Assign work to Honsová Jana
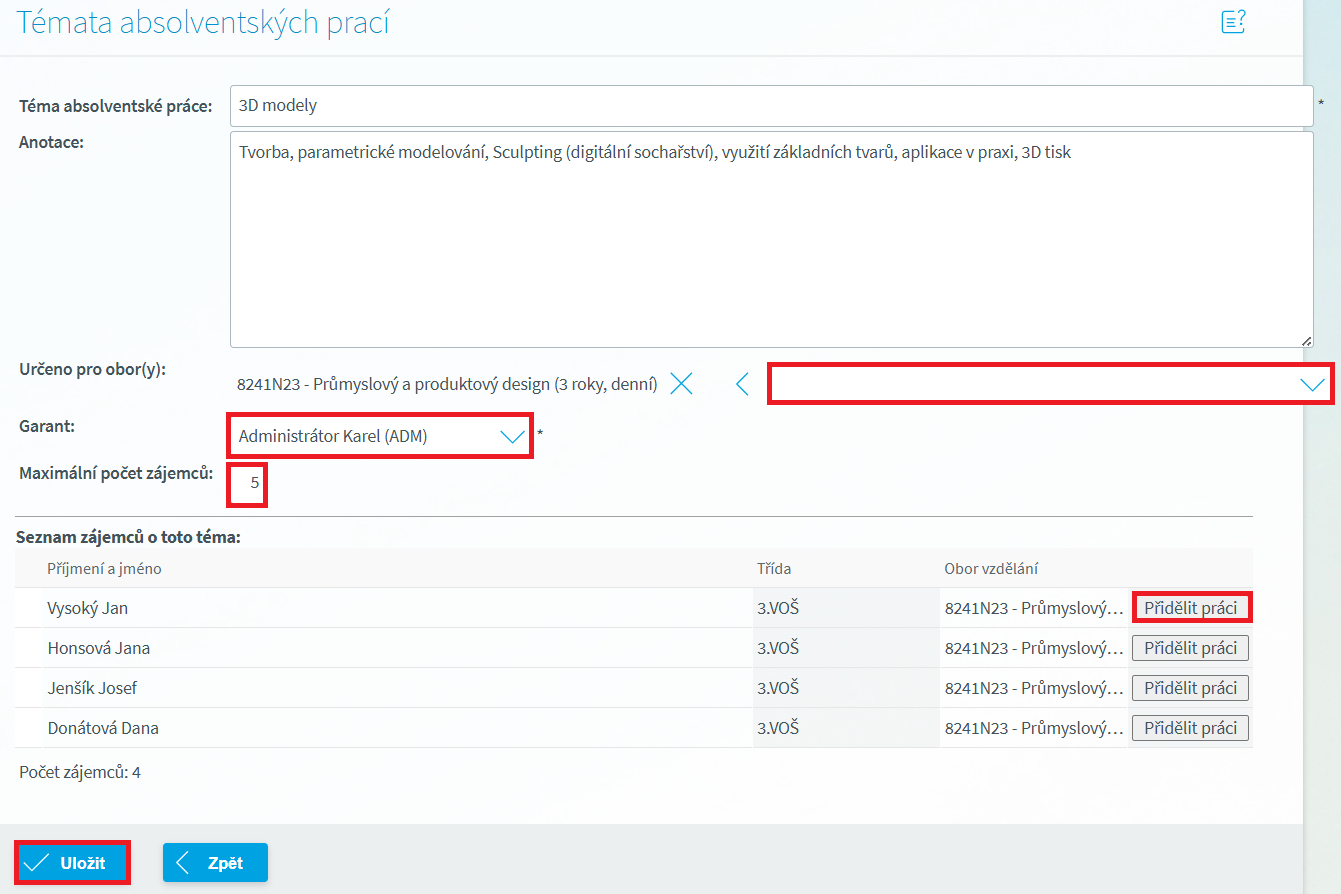Image resolution: width=1341 pixels, height=894 pixels. [1190, 648]
